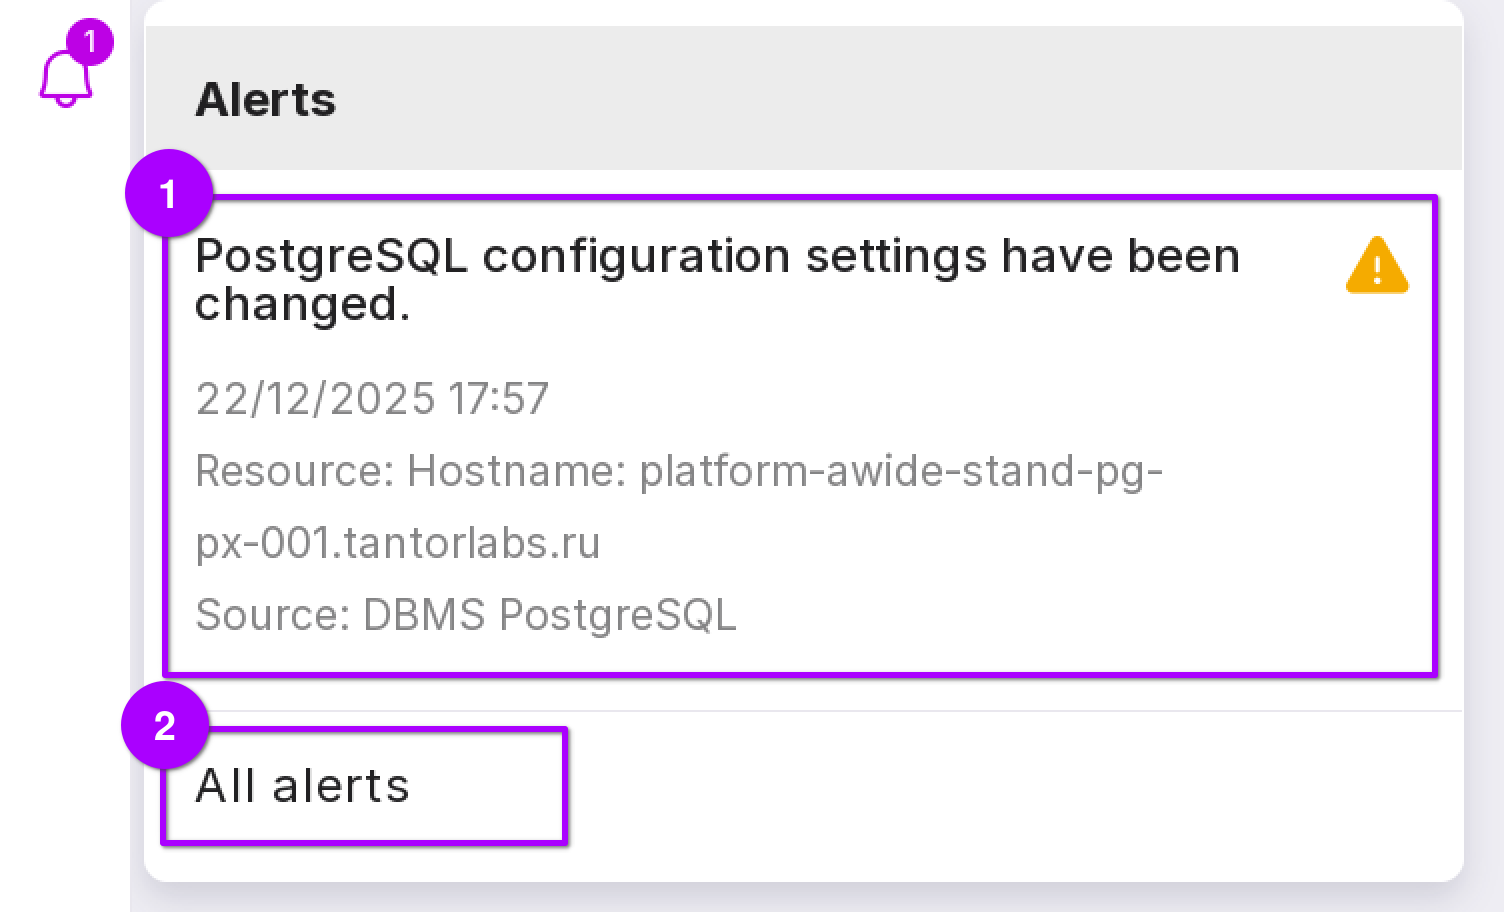Click the px-001.tantorlabs.ru hostname text
1504x912 pixels.
point(397,543)
